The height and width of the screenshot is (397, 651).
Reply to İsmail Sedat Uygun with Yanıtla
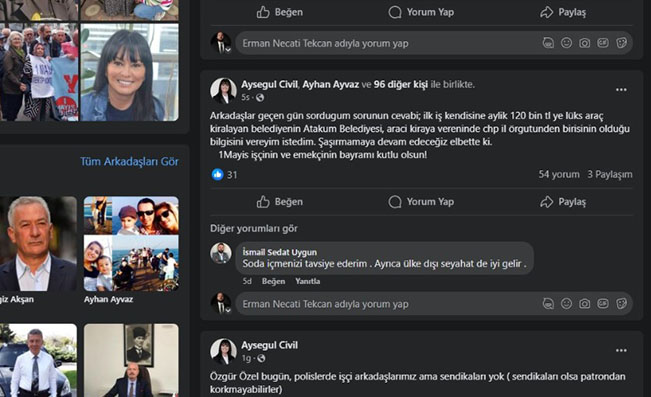click(x=308, y=281)
